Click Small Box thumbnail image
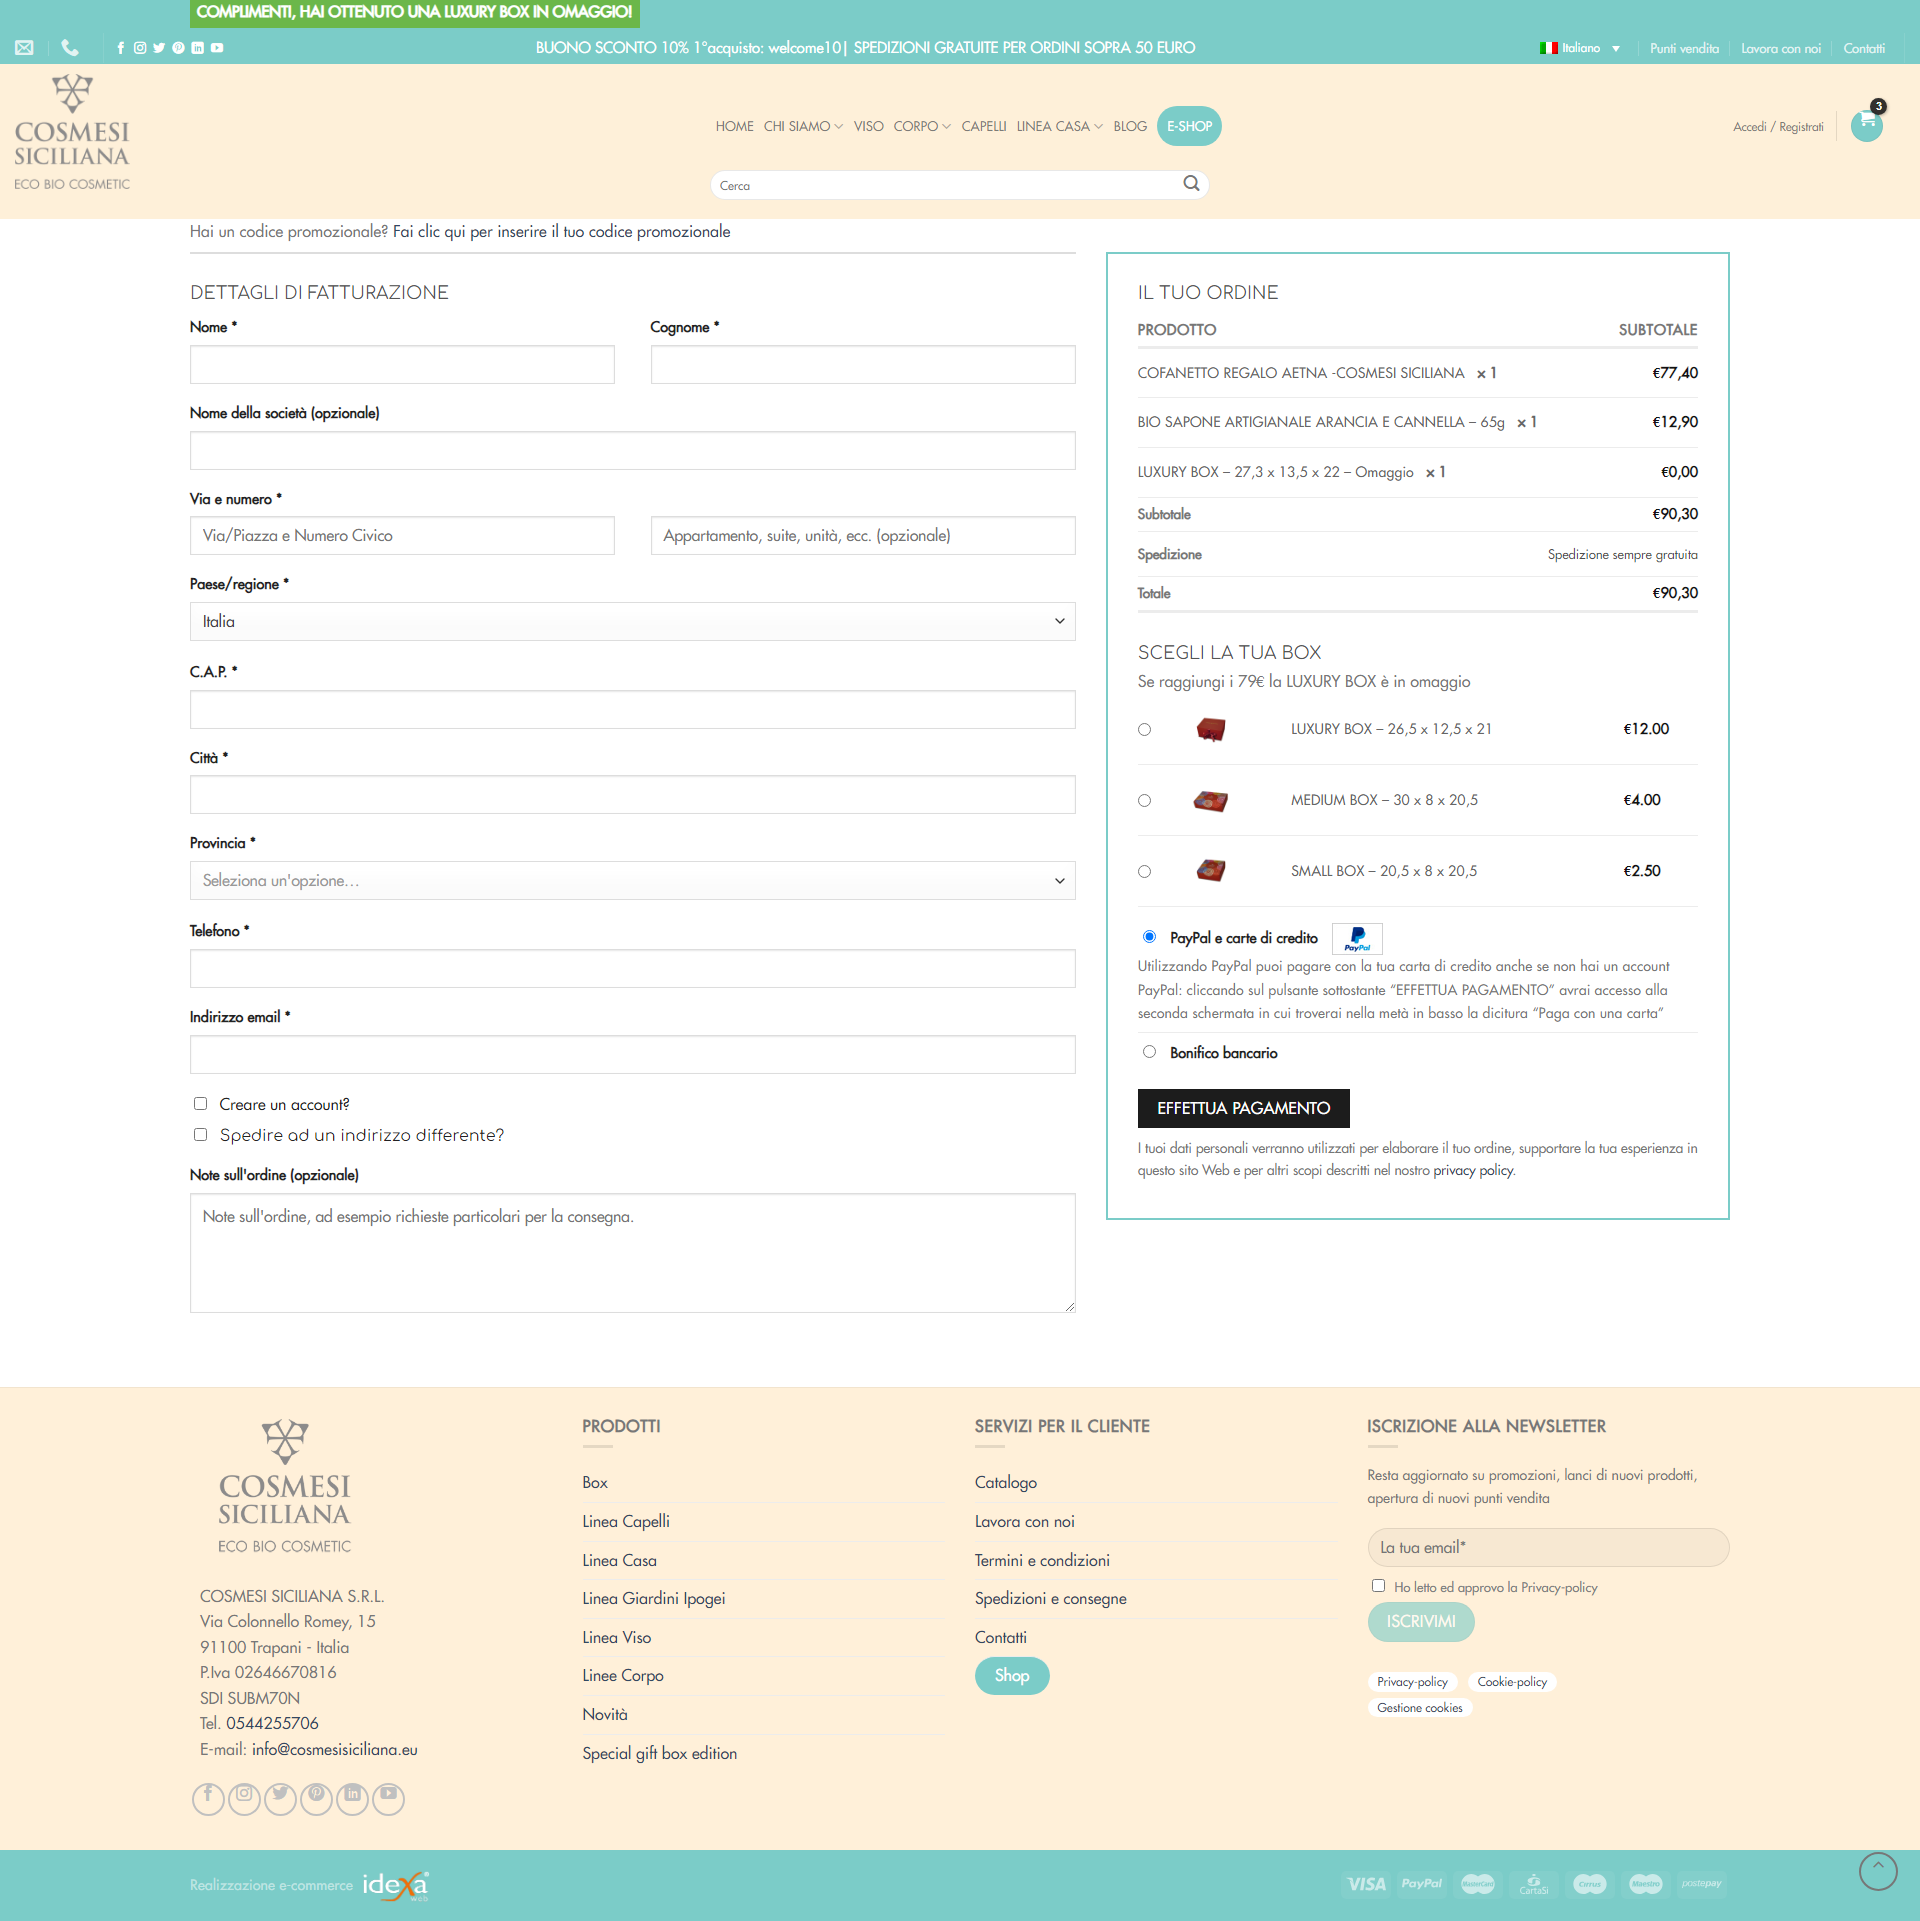Screen dimensions: 1920x1921 [x=1211, y=871]
